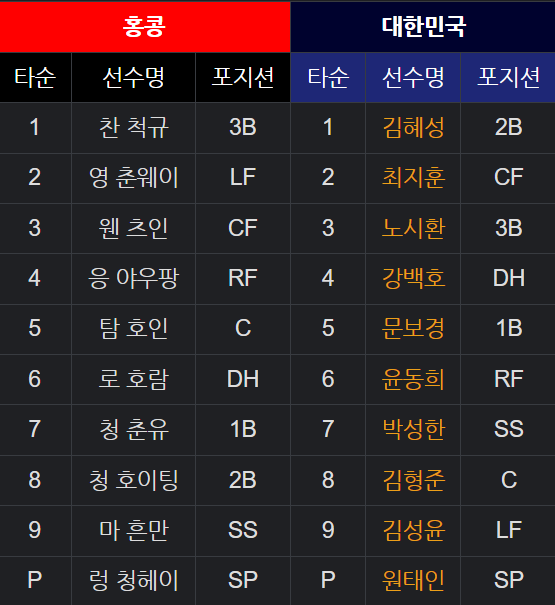
Task: Click SP position next to 원태인
Action: tap(508, 580)
